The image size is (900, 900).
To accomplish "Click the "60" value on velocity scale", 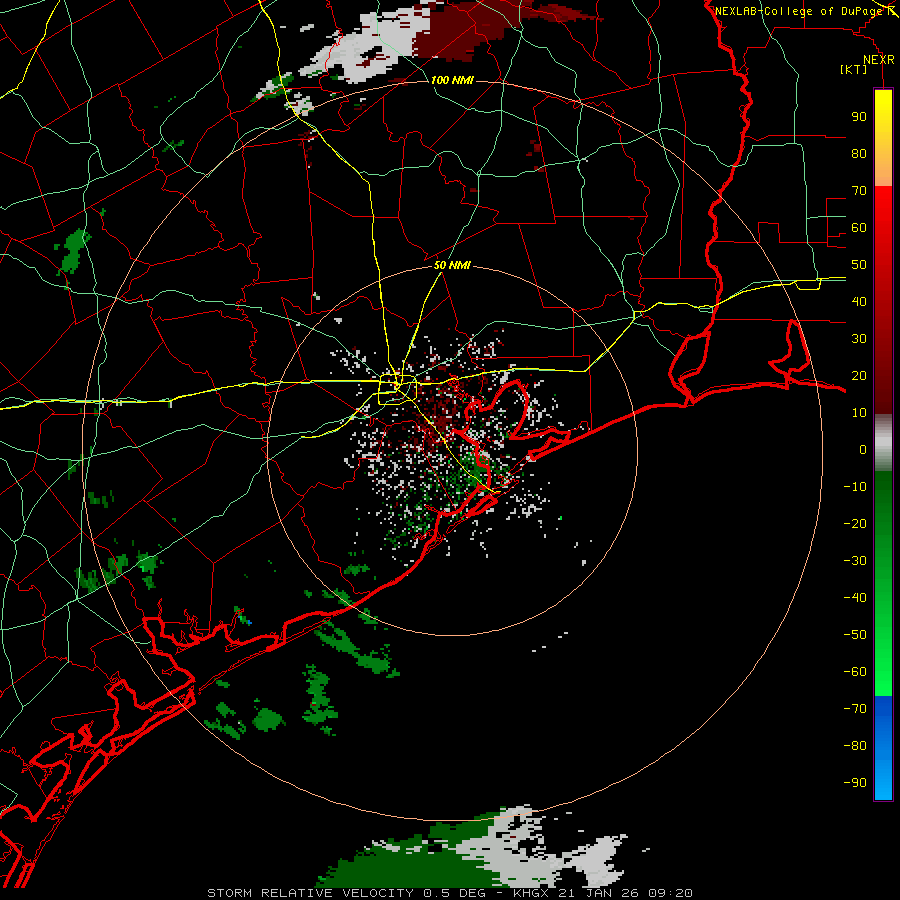I will pos(859,228).
